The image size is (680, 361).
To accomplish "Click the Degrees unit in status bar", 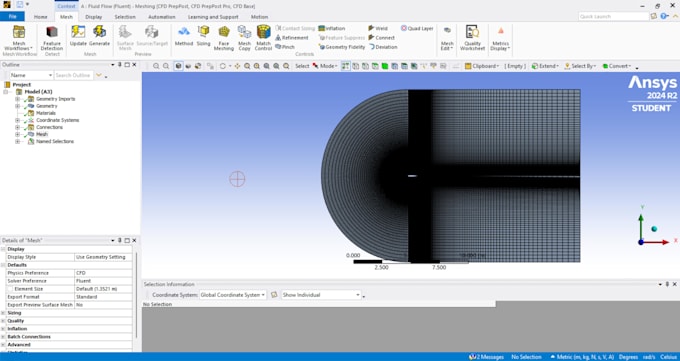I will tap(628, 357).
